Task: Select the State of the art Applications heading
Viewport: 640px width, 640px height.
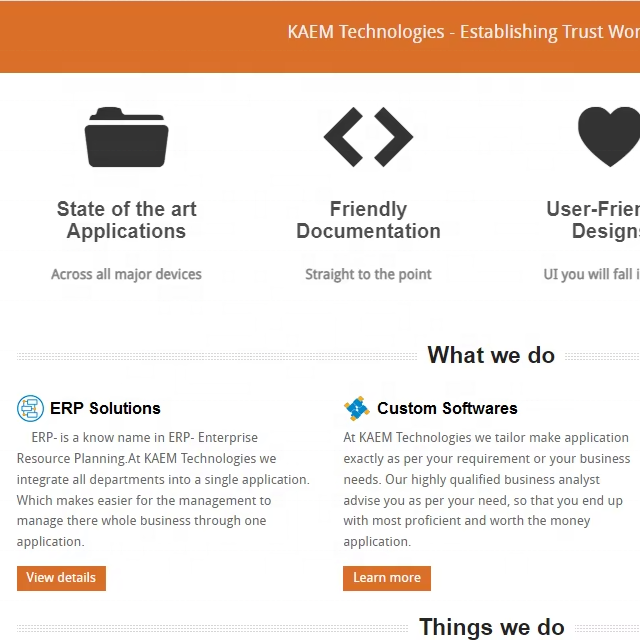Action: point(126,220)
